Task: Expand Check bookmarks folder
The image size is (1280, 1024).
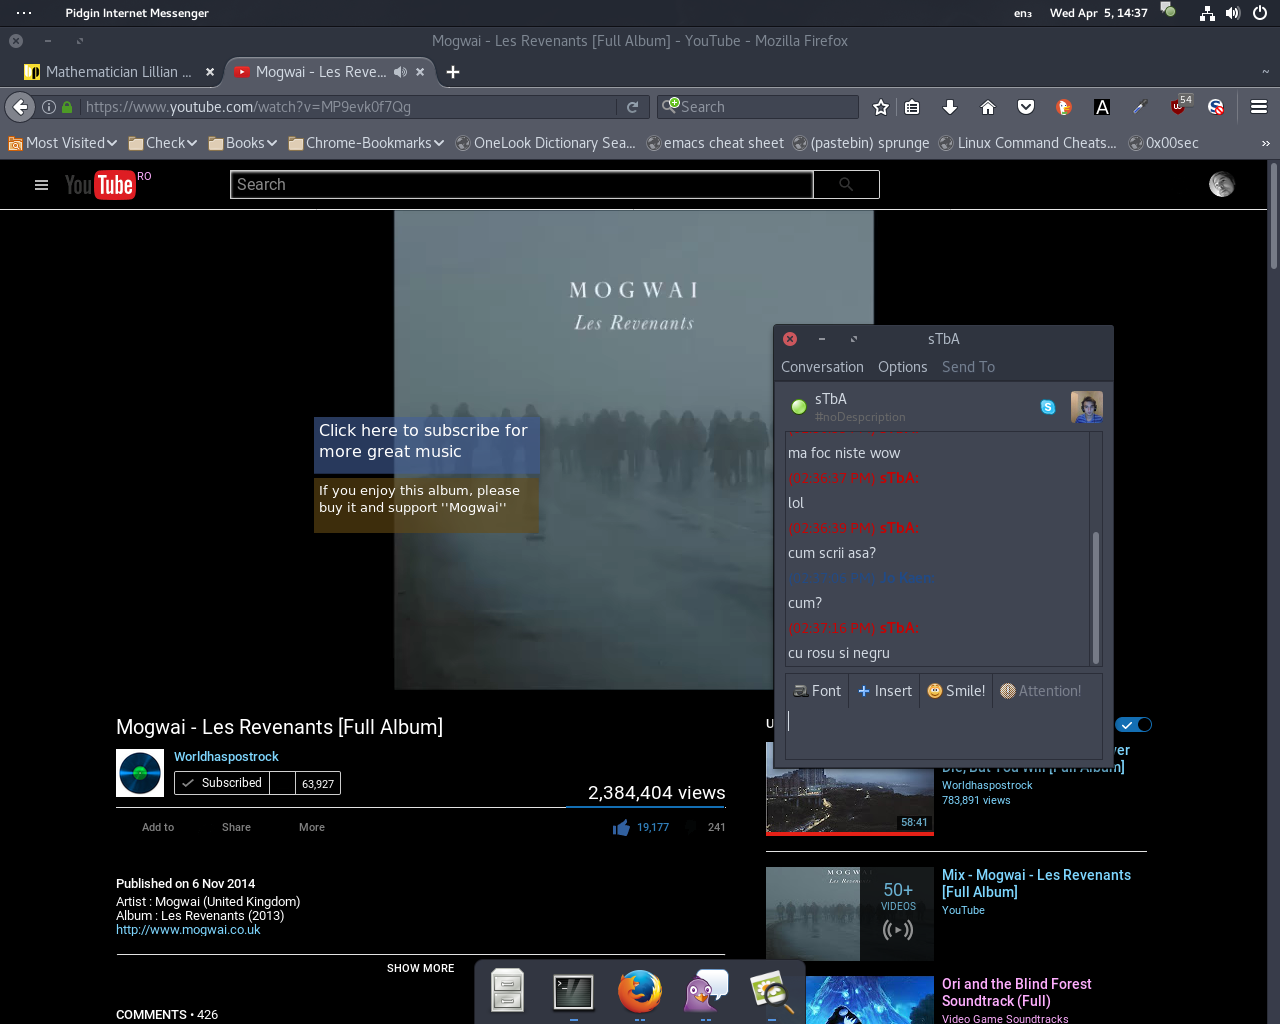Action: pyautogui.click(x=163, y=143)
